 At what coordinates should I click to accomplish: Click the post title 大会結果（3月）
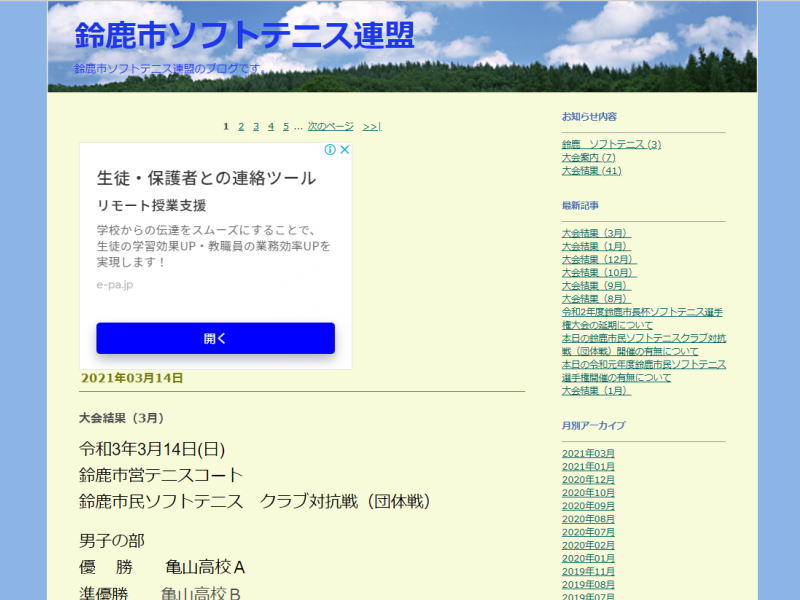(121, 418)
